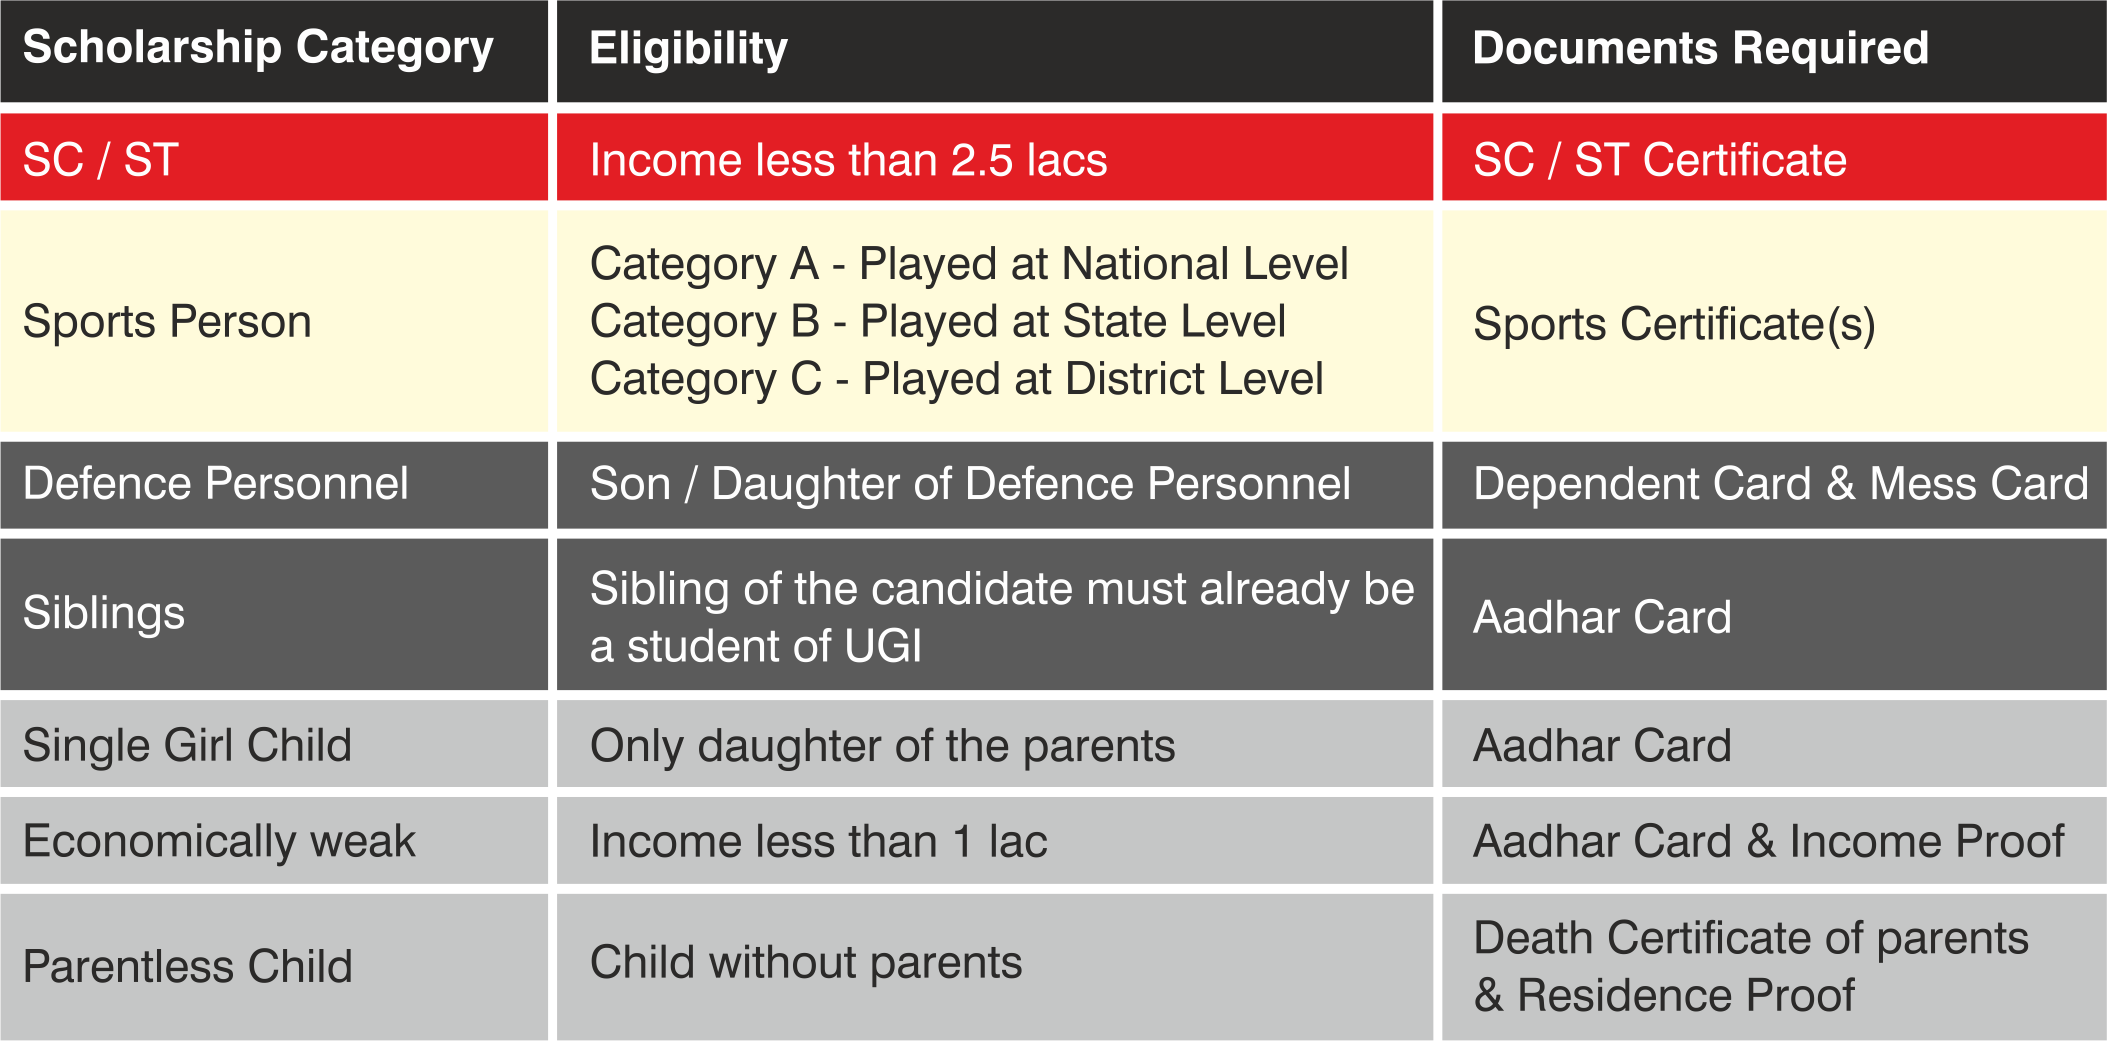
Task: Click 'Category C - Played at District Level' text
Action: [957, 379]
